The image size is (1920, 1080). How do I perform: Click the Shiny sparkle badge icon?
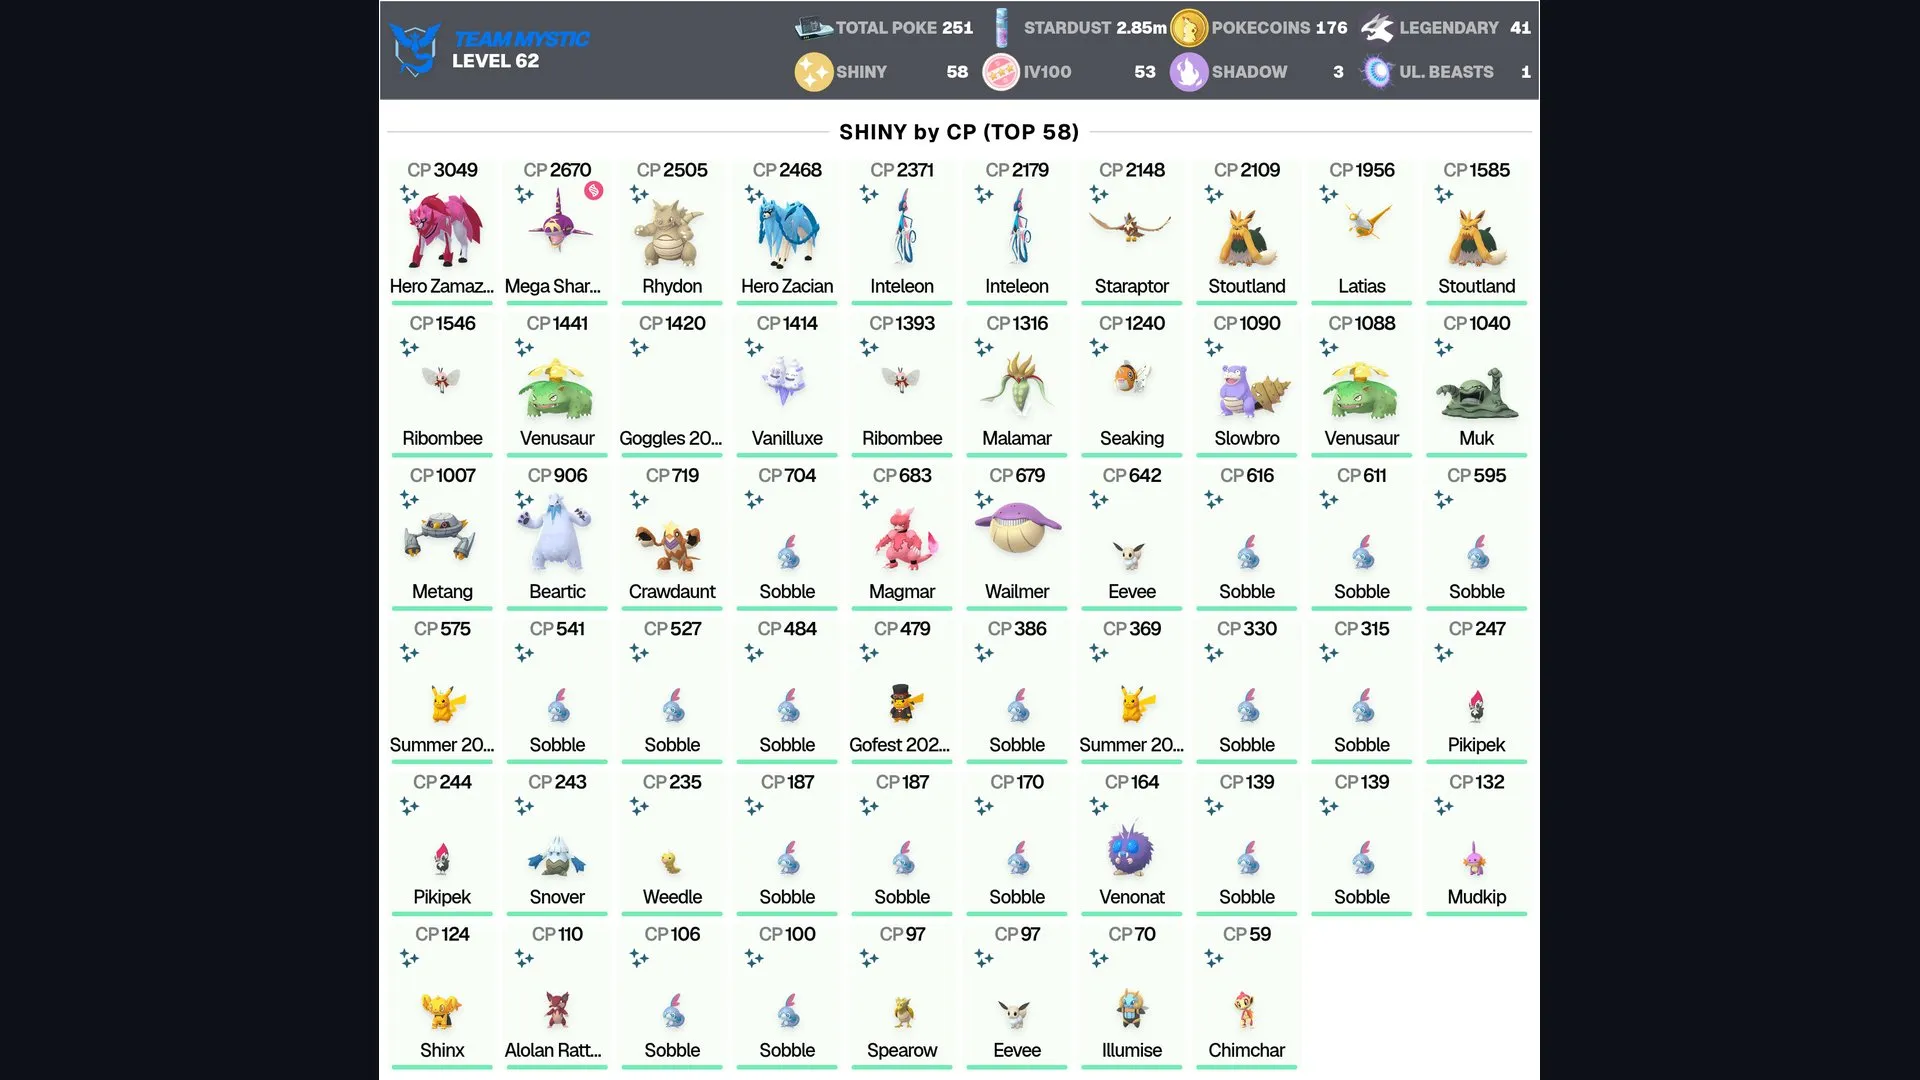click(813, 72)
